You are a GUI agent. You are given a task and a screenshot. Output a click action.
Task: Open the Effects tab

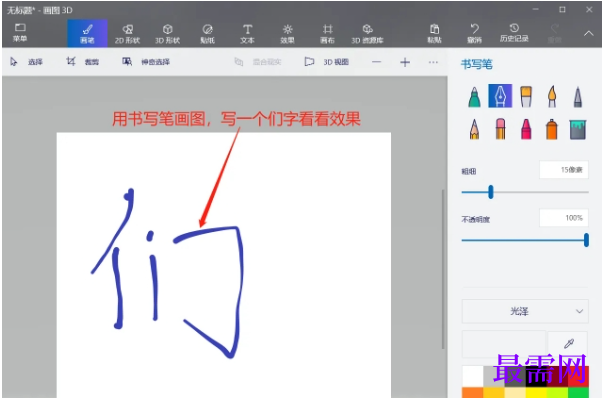click(x=287, y=34)
